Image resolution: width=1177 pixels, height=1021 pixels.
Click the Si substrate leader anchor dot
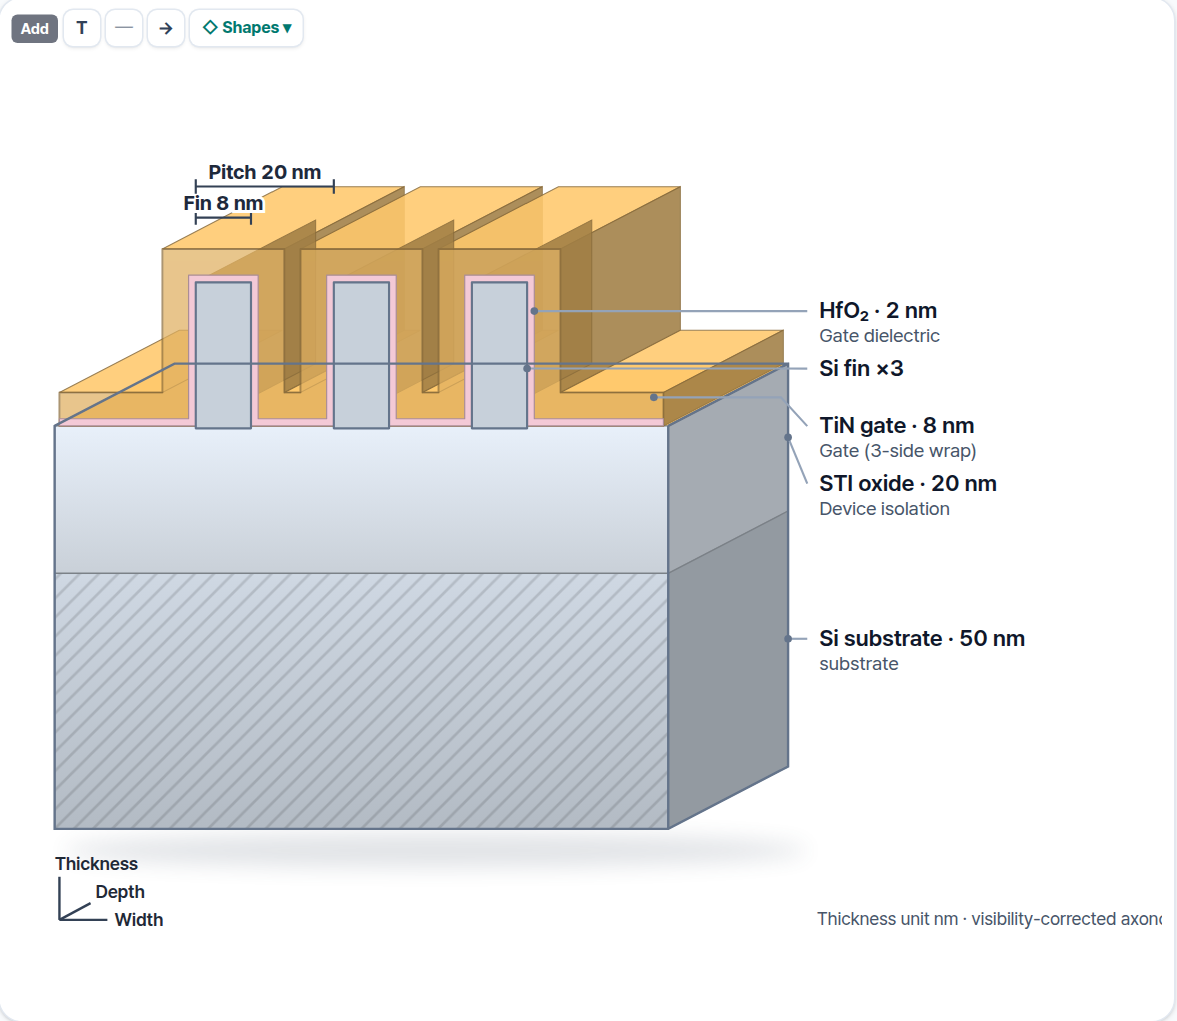(788, 639)
